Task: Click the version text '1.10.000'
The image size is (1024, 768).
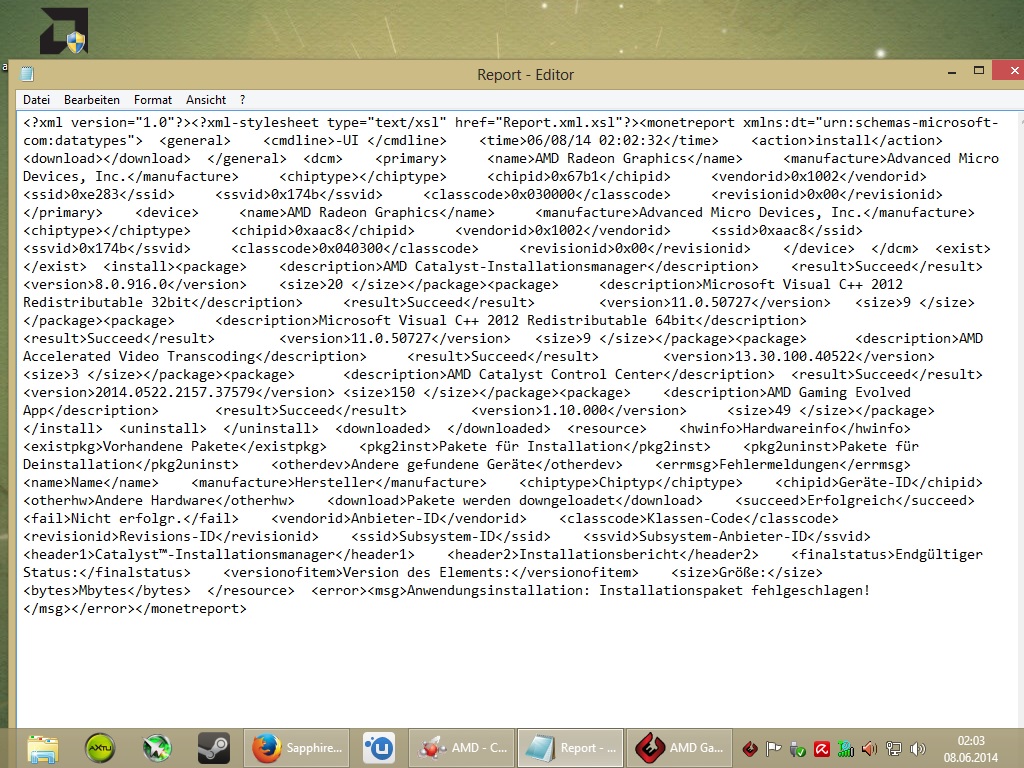Action: click(x=575, y=411)
